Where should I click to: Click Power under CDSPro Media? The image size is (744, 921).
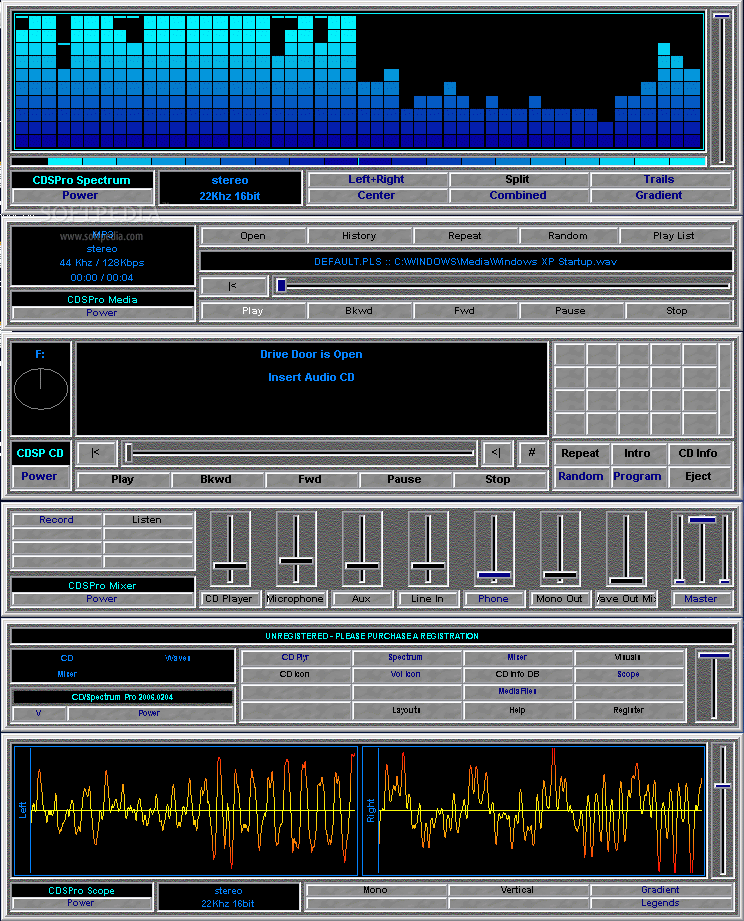102,313
